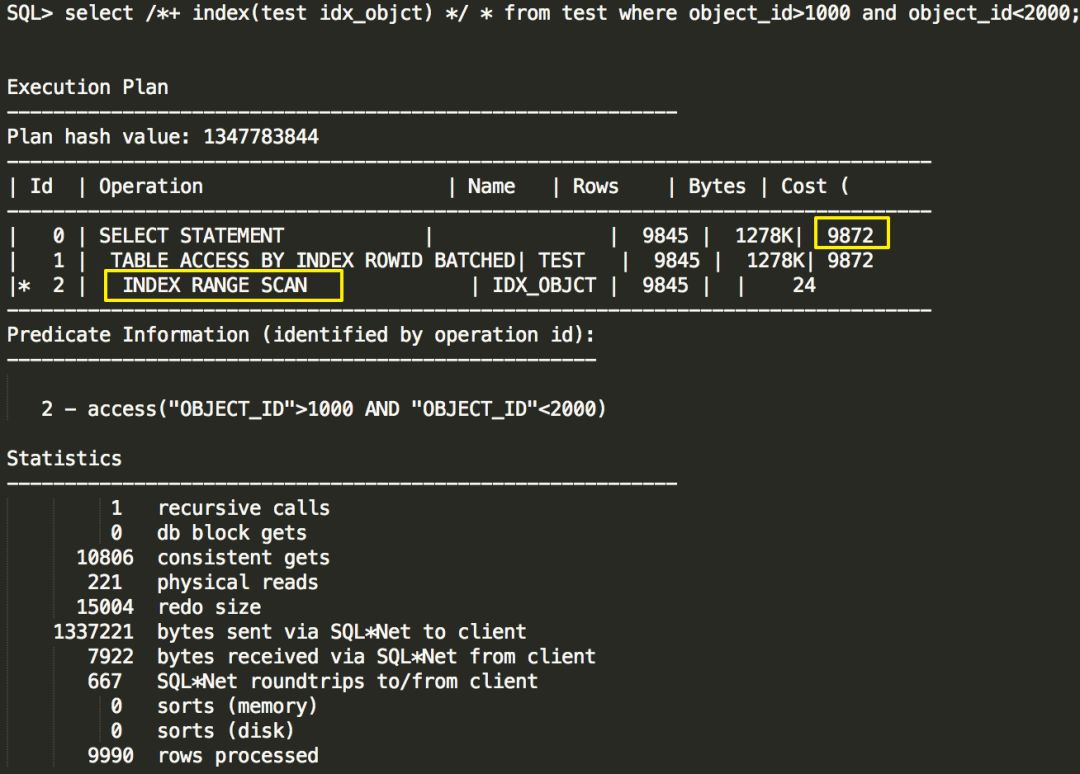Click the Name column header
Image resolution: width=1080 pixels, height=774 pixels.
click(x=491, y=186)
